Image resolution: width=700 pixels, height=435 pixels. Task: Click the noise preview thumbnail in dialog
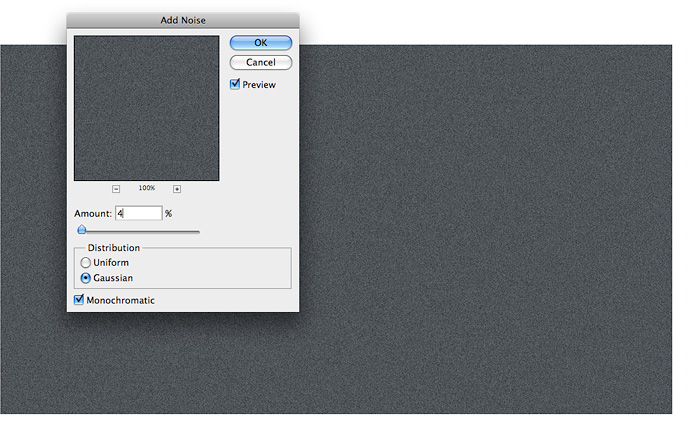point(146,108)
